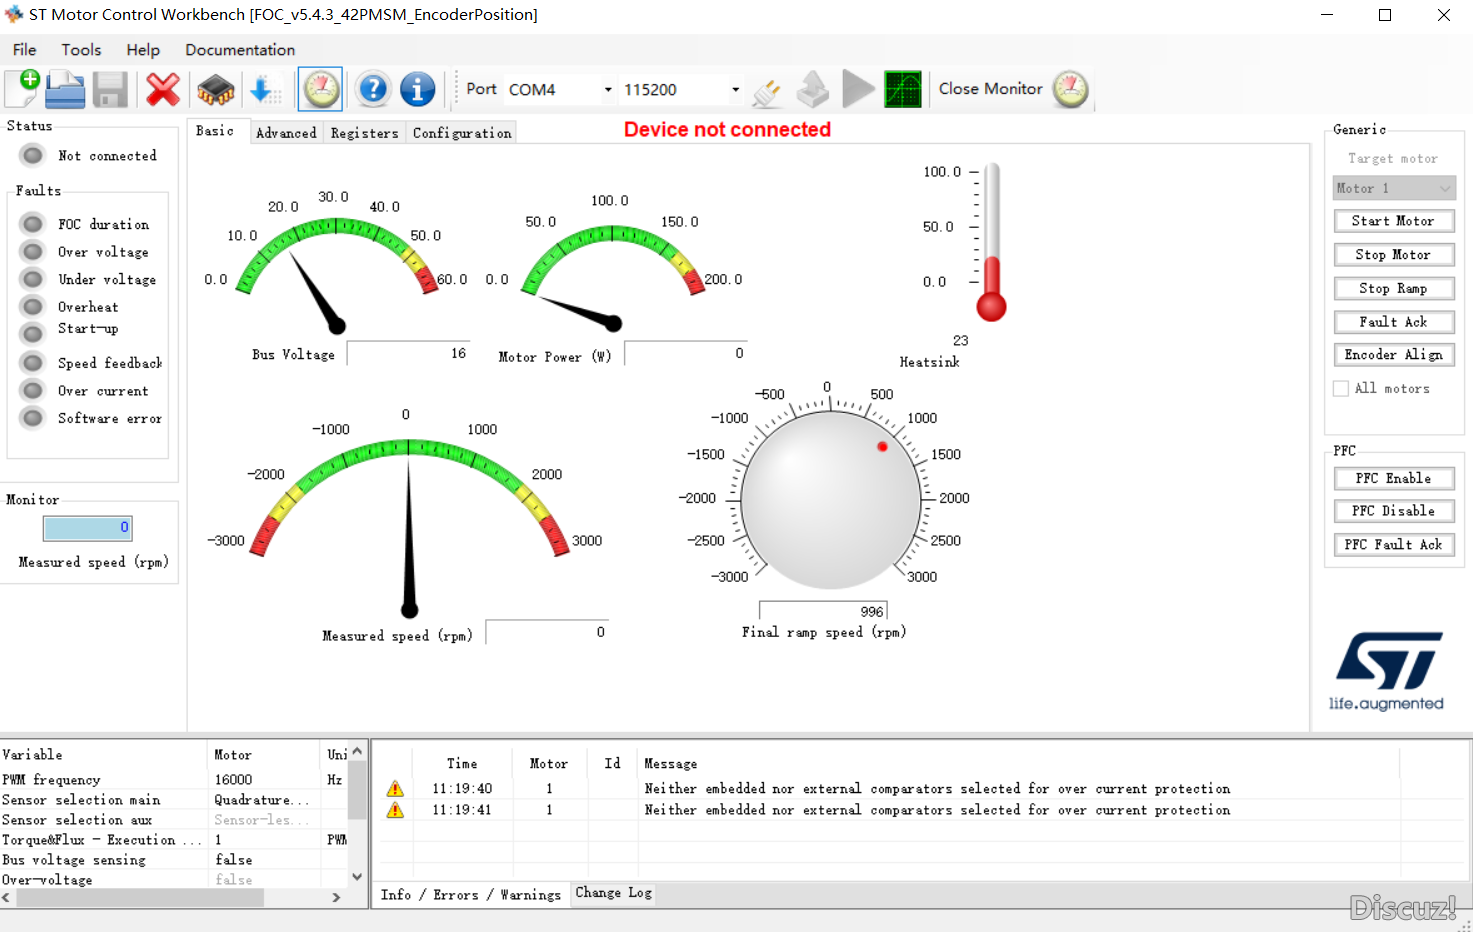The height and width of the screenshot is (932, 1473).
Task: Click the Start Motor button
Action: coord(1394,221)
